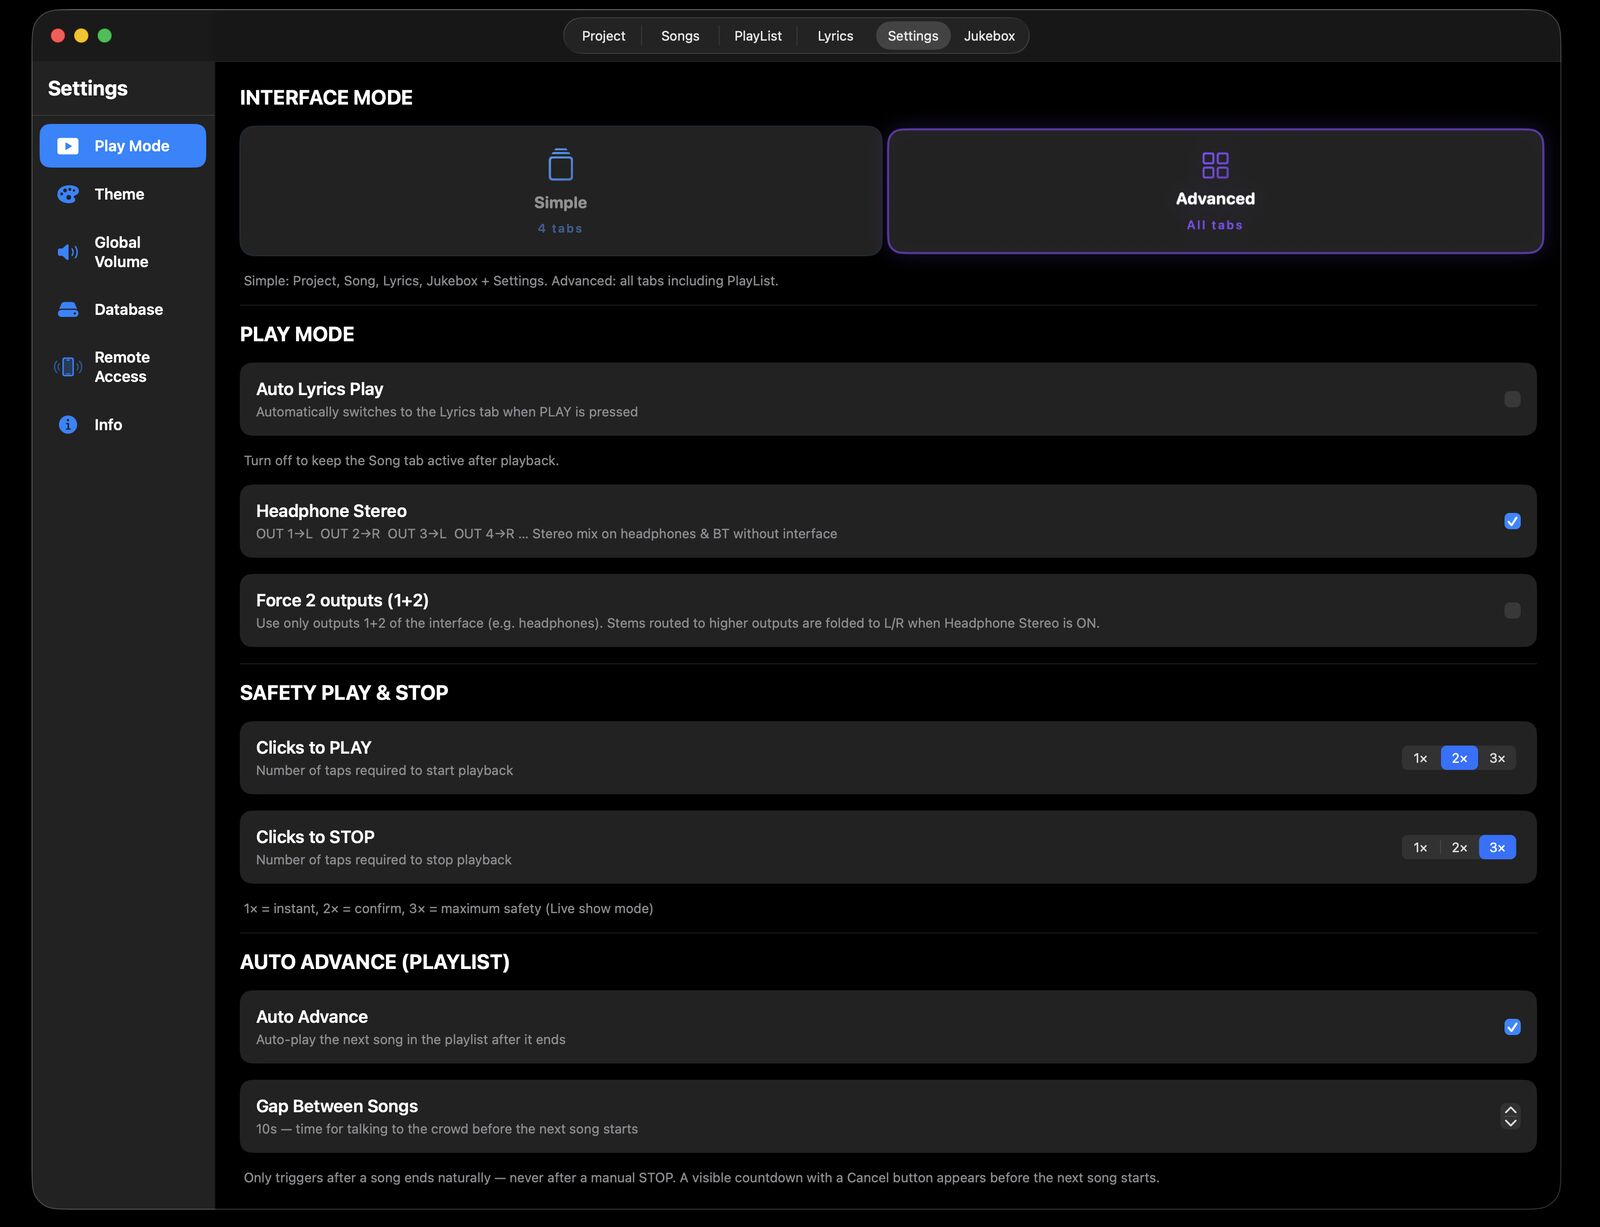Set Clicks to STOP to 1x
Image resolution: width=1600 pixels, height=1227 pixels.
[x=1420, y=847]
